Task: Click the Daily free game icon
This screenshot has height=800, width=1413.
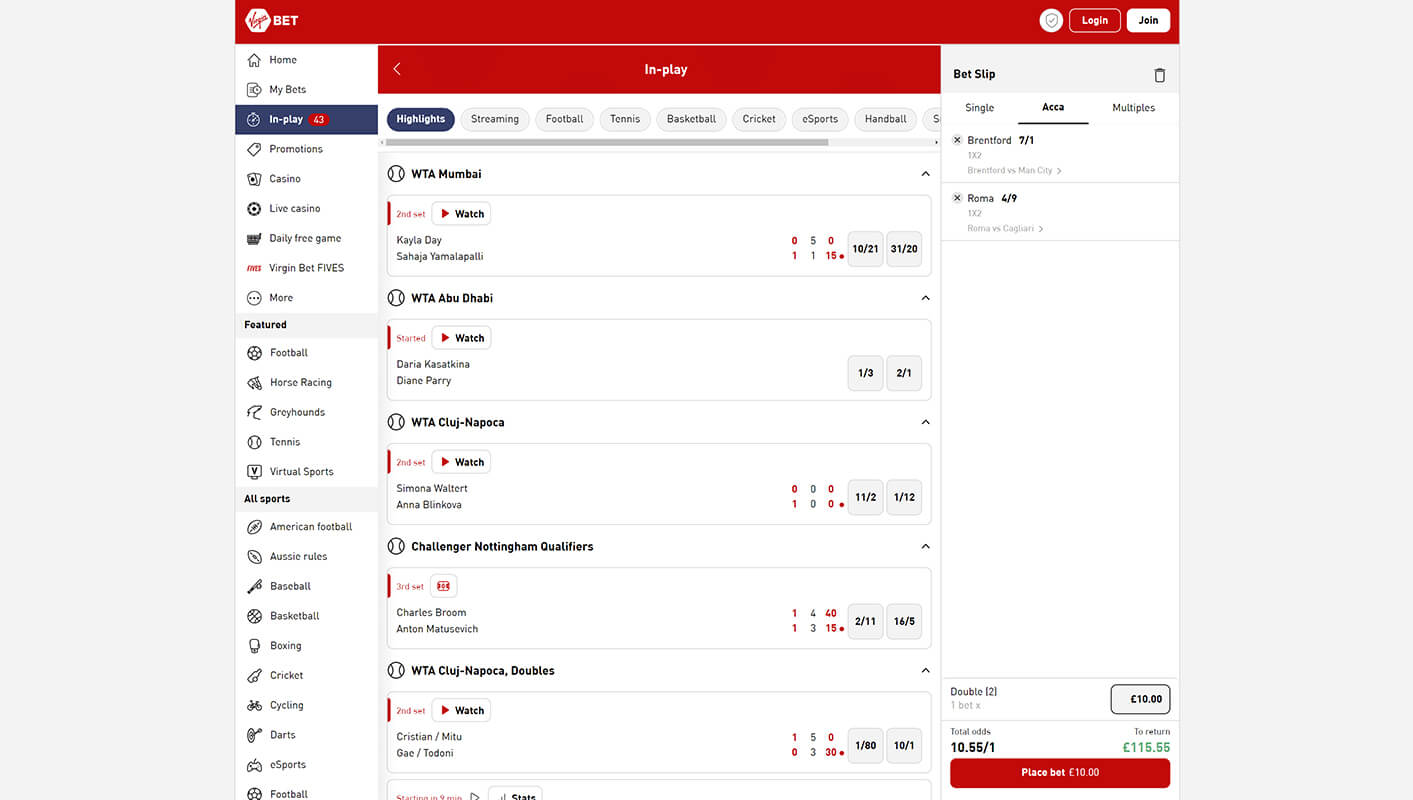Action: click(x=254, y=239)
